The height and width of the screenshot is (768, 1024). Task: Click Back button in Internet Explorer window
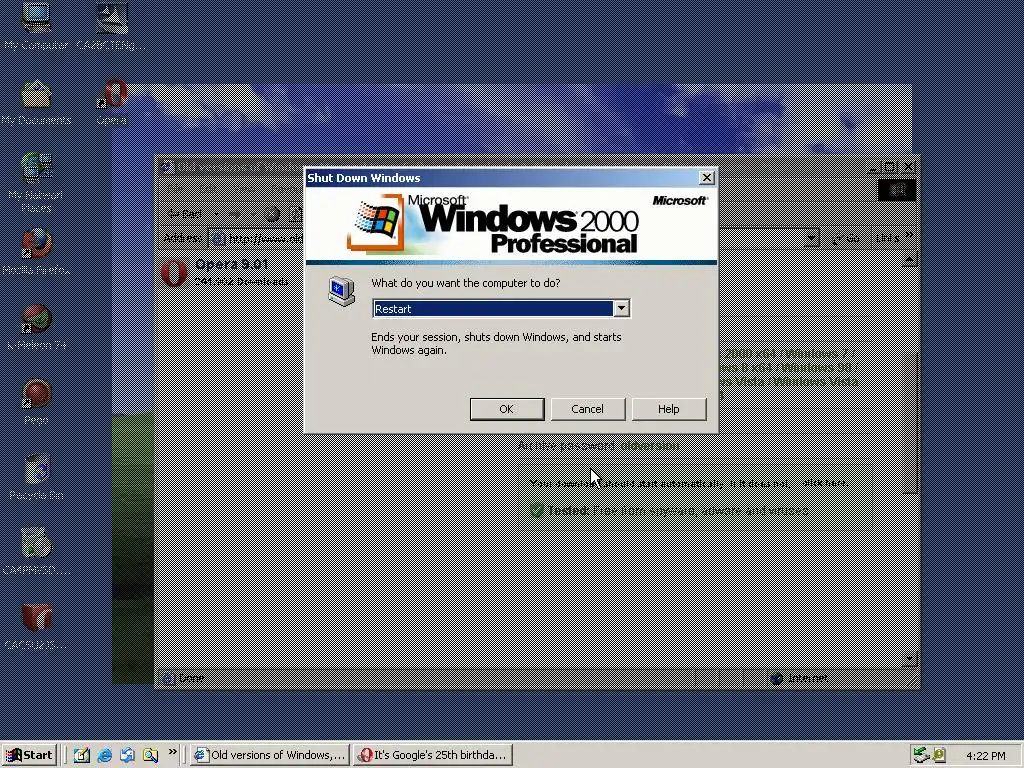[x=185, y=214]
